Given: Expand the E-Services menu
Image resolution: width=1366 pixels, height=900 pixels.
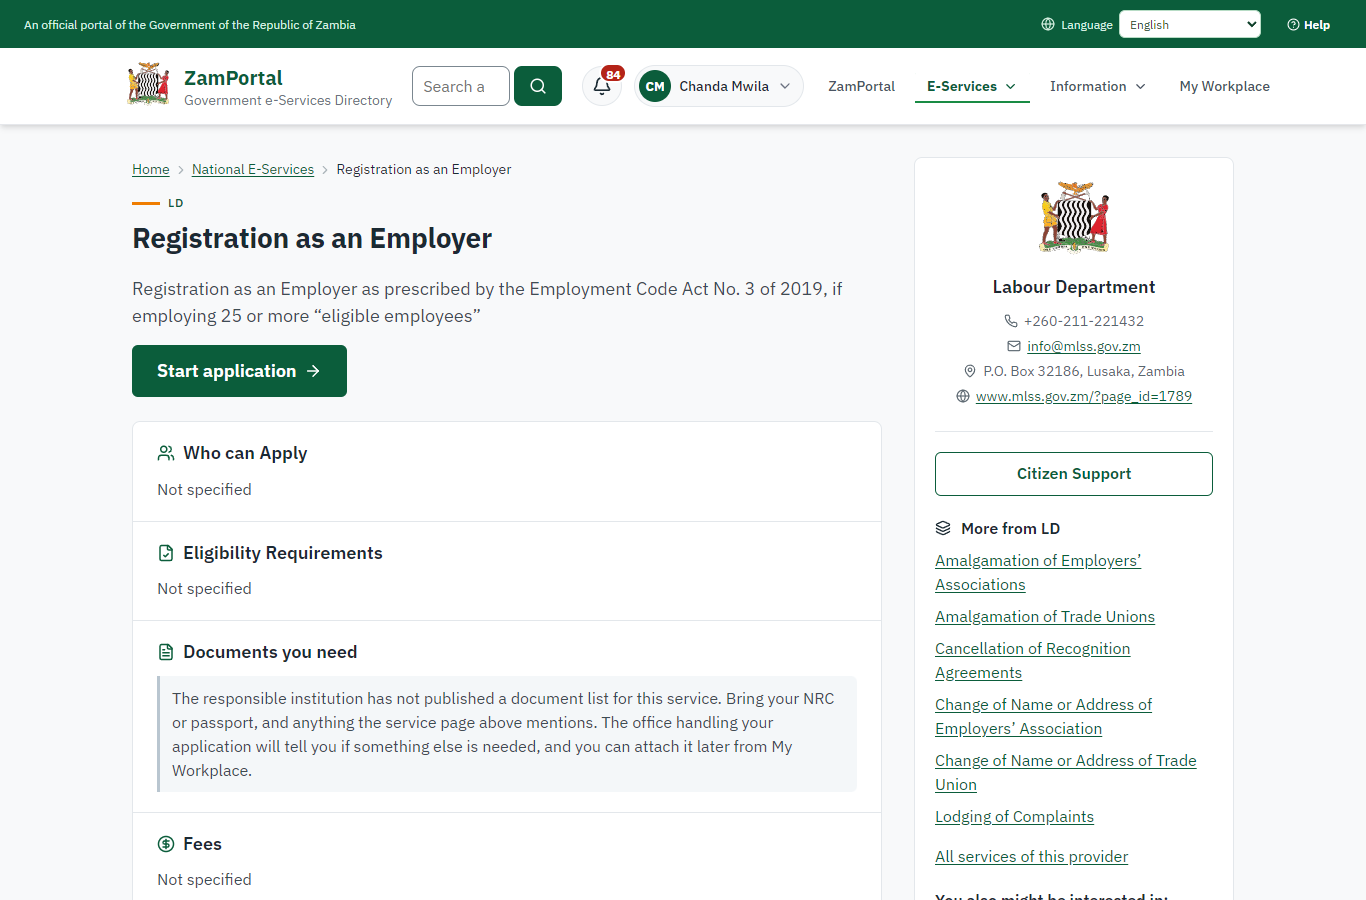Looking at the screenshot, I should (x=972, y=86).
